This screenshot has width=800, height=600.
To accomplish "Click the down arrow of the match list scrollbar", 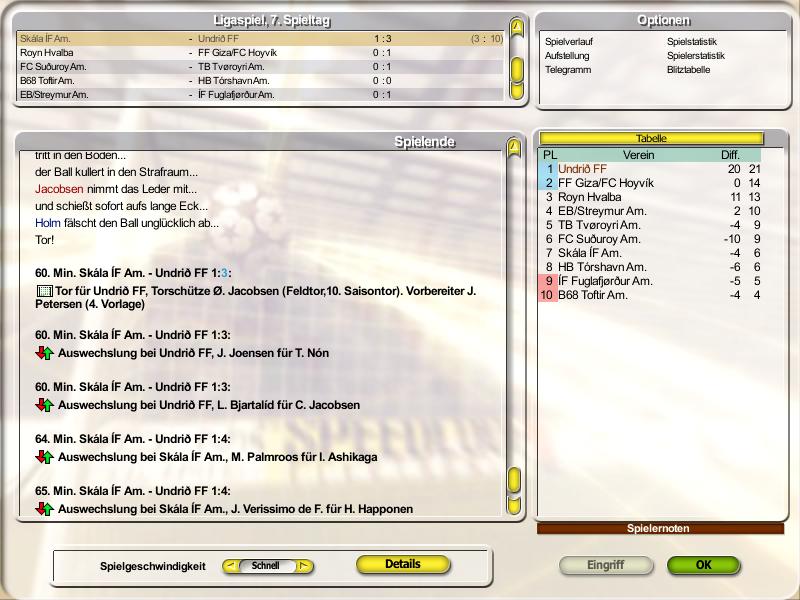I will tap(517, 91).
